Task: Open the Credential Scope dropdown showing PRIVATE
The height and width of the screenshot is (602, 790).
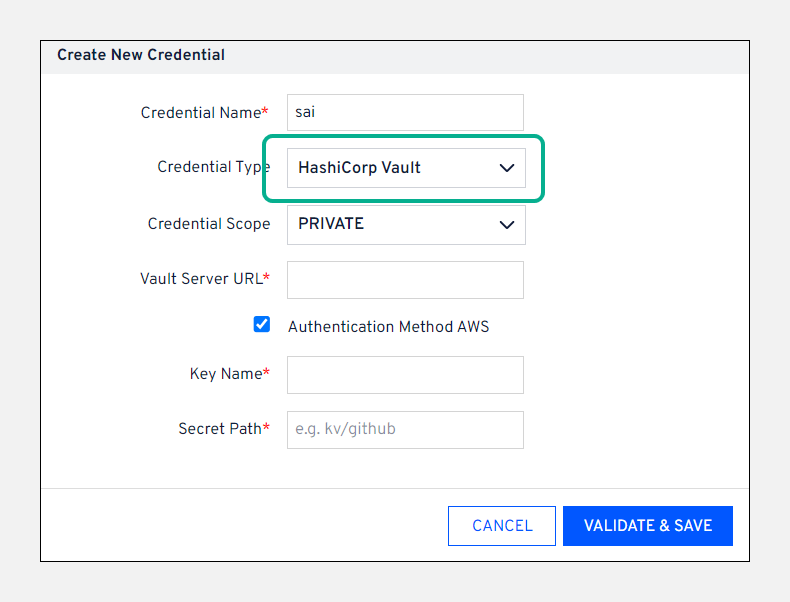Action: [406, 225]
